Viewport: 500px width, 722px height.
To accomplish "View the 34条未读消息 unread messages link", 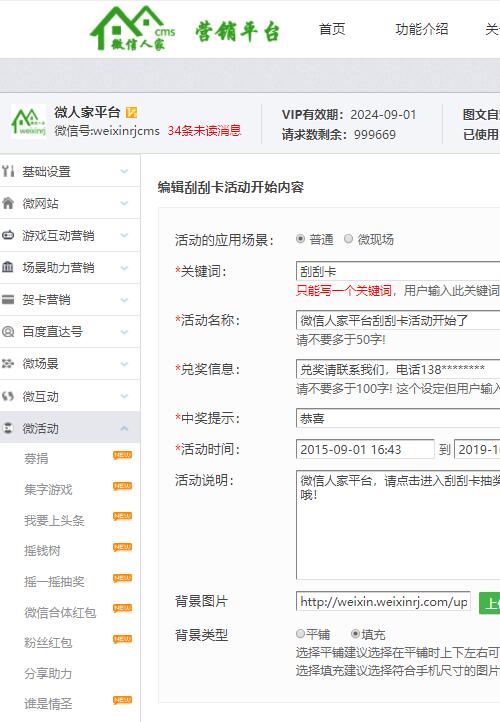I will point(204,131).
